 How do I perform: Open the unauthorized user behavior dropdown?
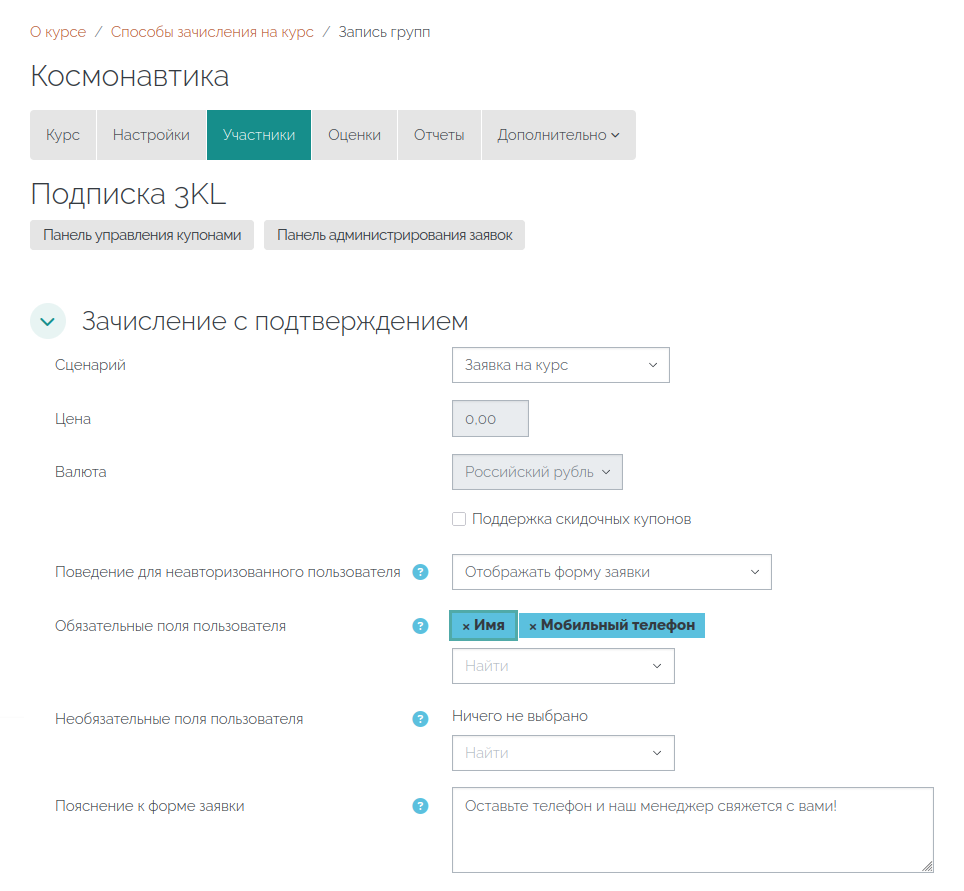point(612,572)
